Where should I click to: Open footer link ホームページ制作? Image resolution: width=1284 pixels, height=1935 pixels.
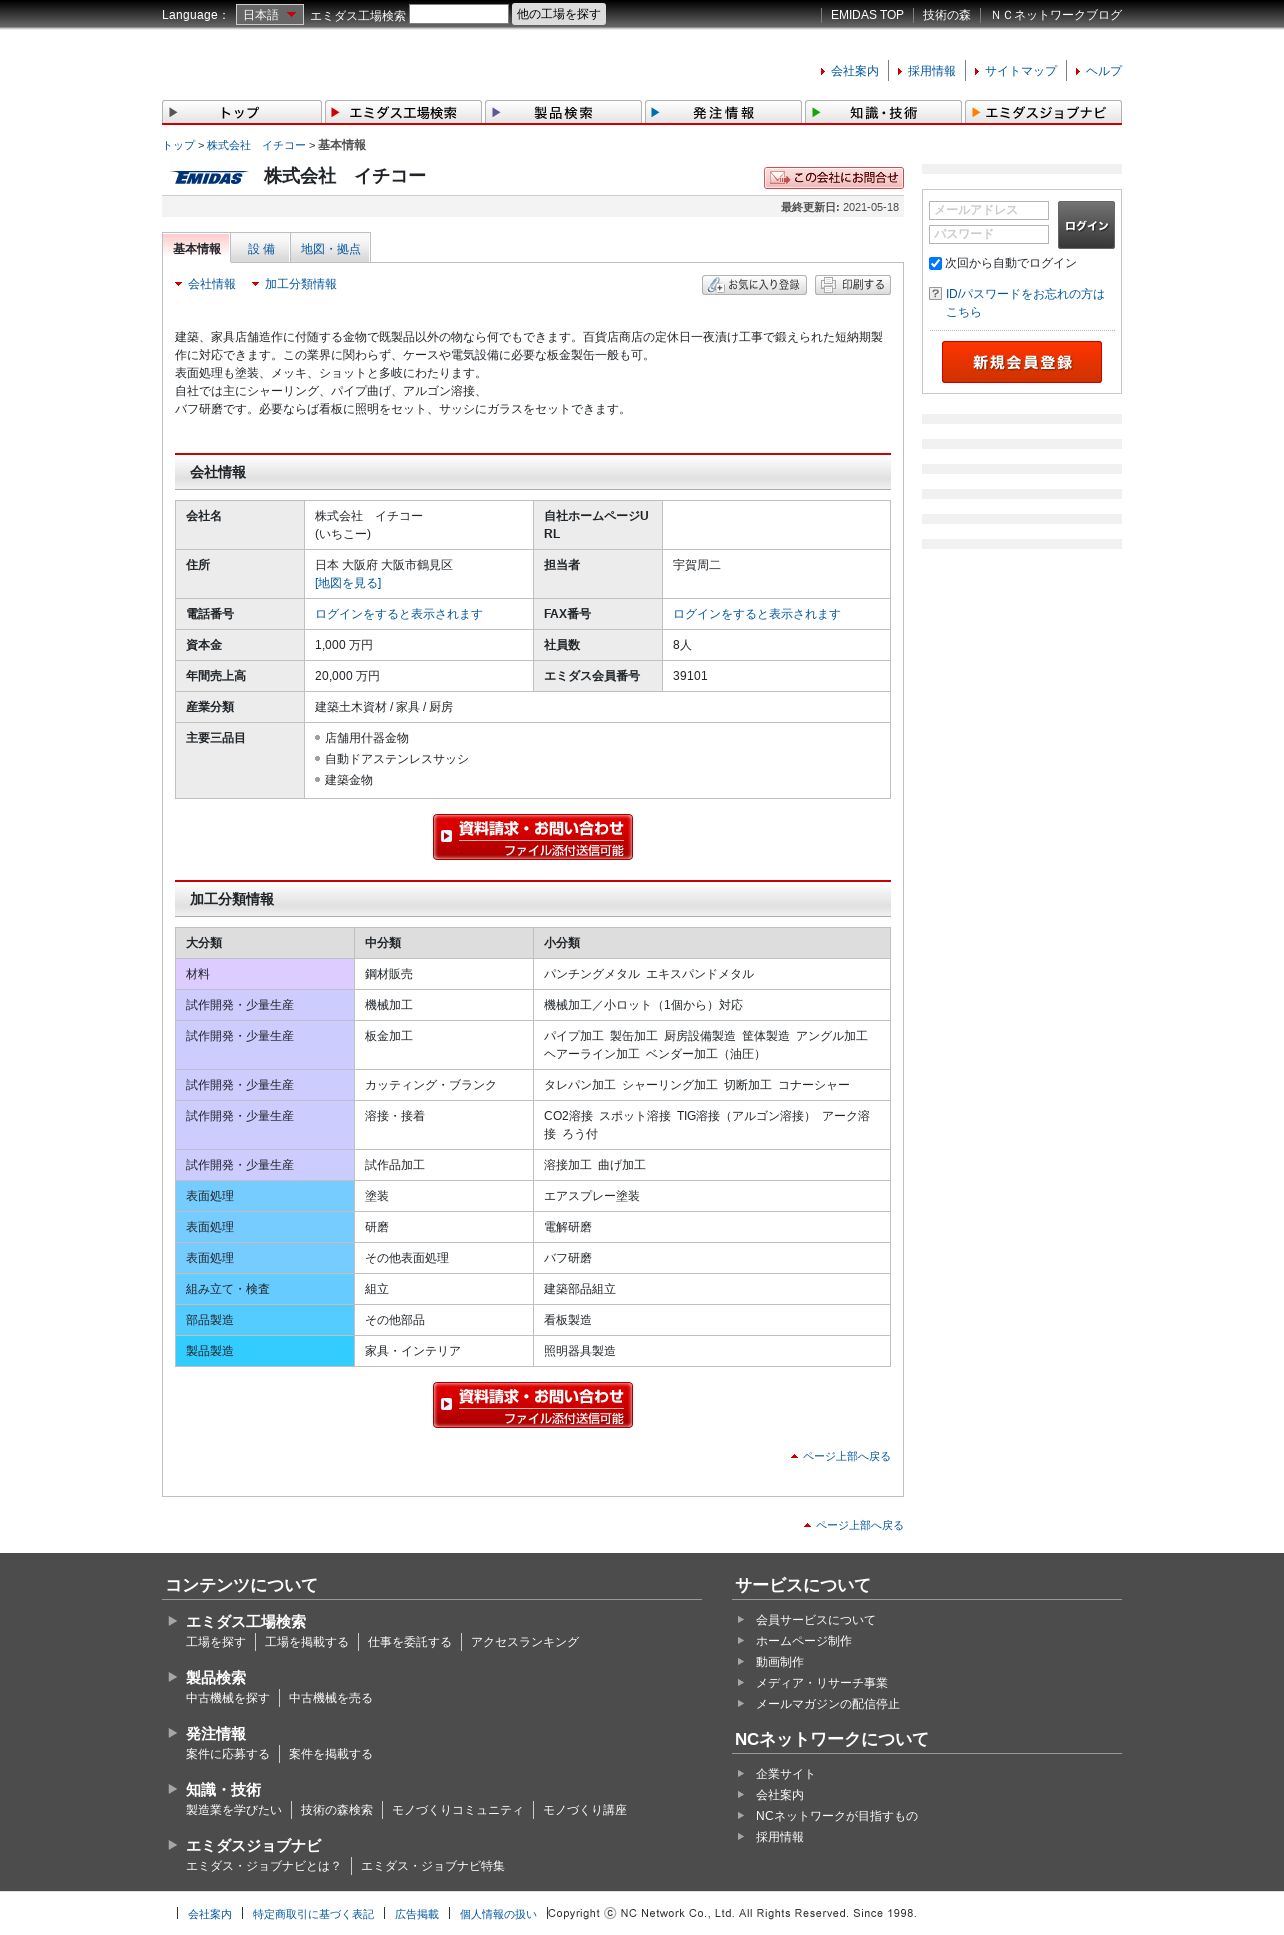tap(804, 1641)
